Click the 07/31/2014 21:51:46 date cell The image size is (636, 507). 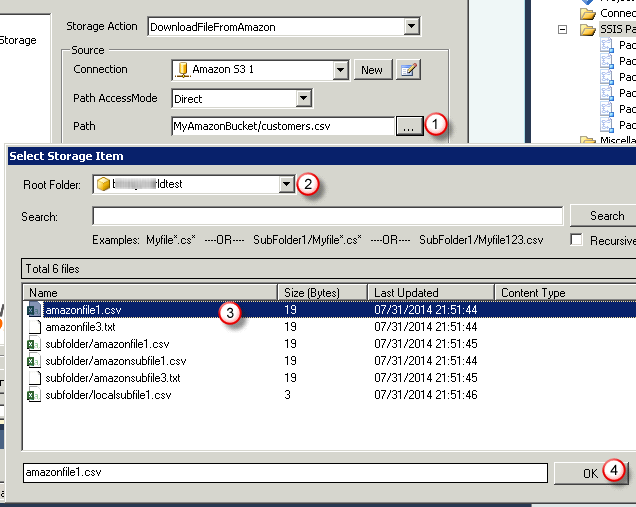425,395
